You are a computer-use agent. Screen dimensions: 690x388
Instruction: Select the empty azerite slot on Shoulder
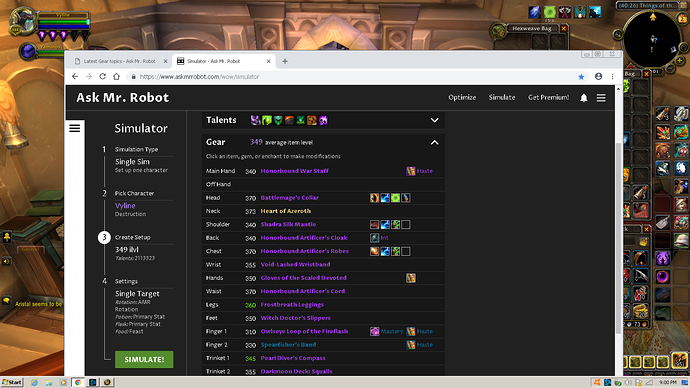[406, 225]
